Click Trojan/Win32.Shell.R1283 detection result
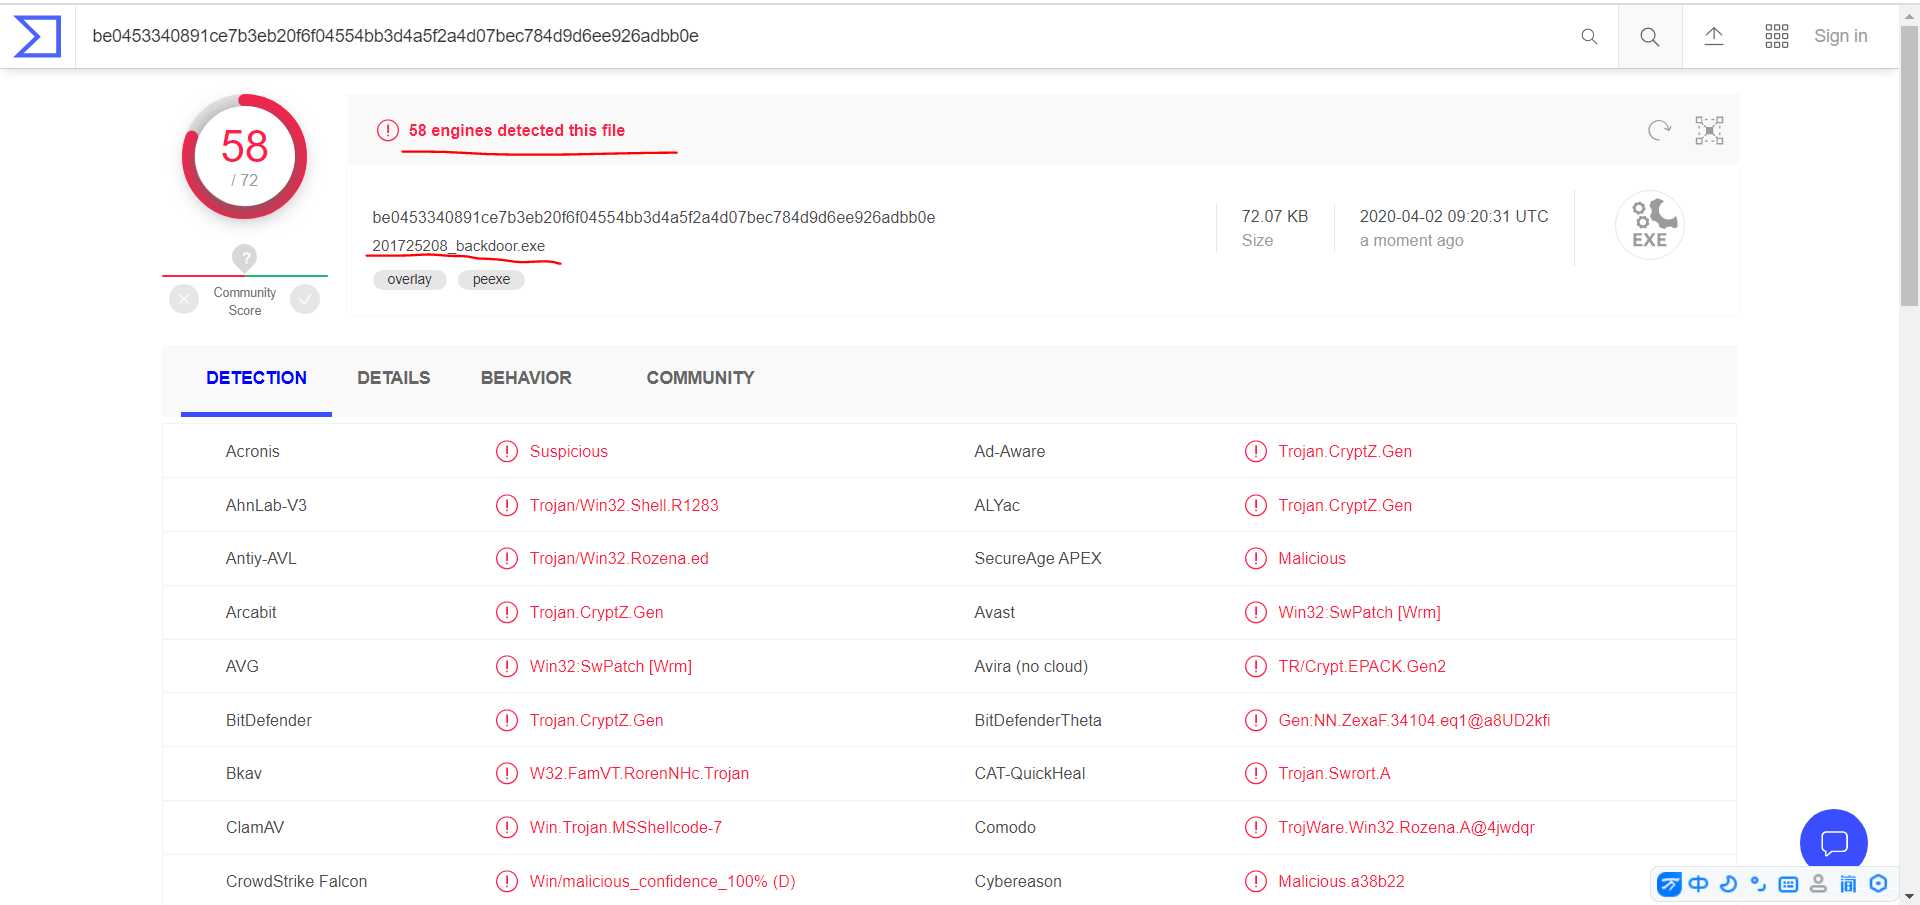The width and height of the screenshot is (1920, 905). (624, 506)
